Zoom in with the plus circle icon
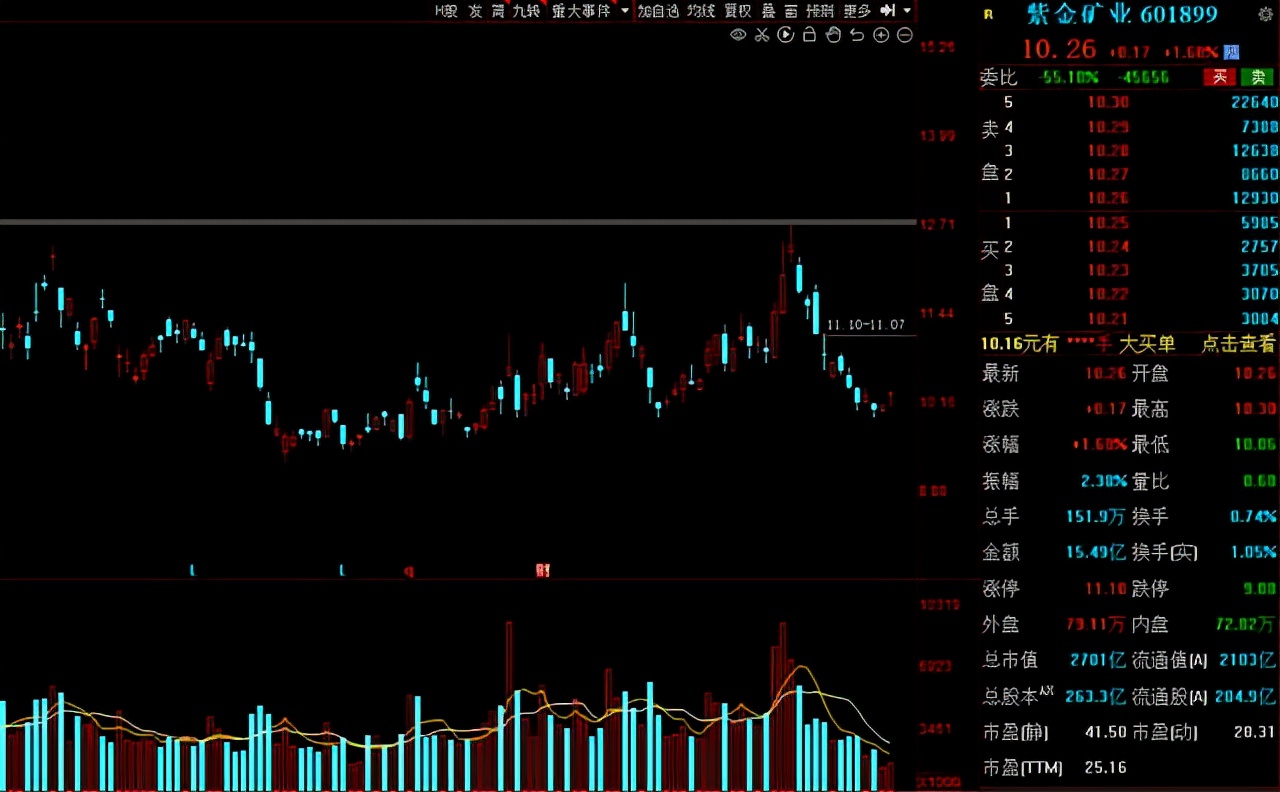This screenshot has width=1280, height=792. (x=881, y=35)
